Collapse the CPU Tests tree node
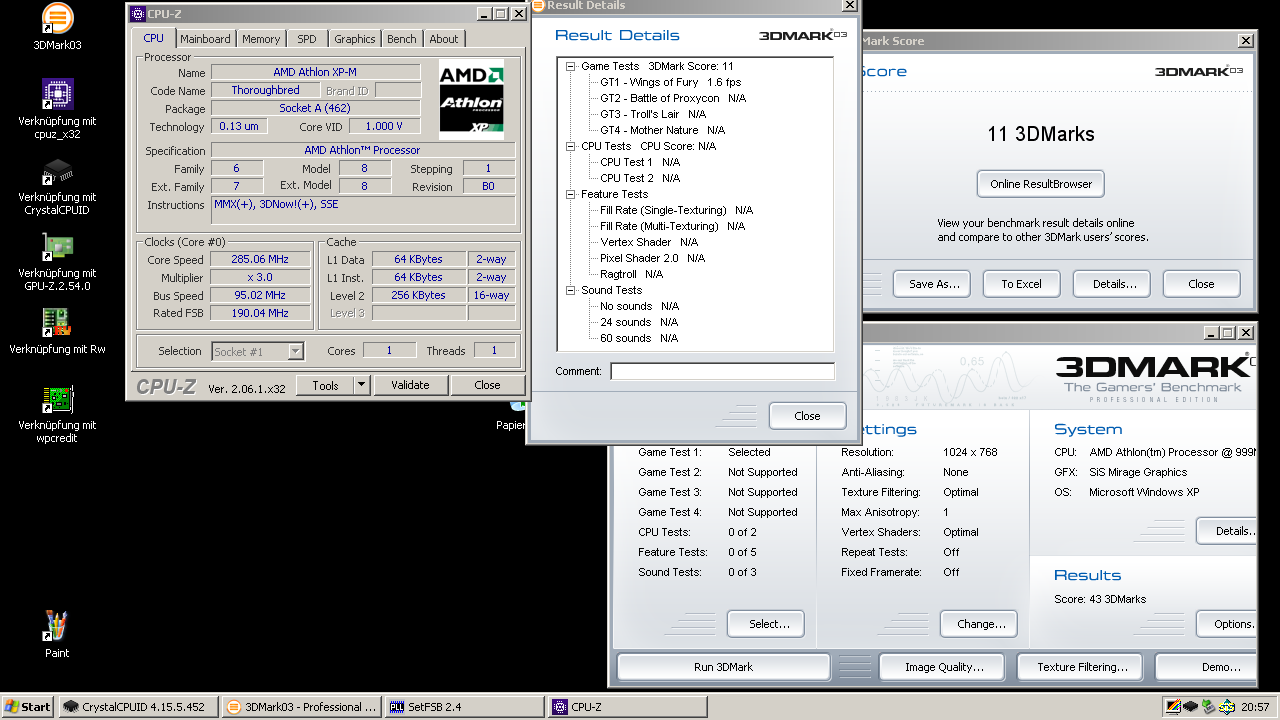Image resolution: width=1280 pixels, height=720 pixels. tap(570, 146)
